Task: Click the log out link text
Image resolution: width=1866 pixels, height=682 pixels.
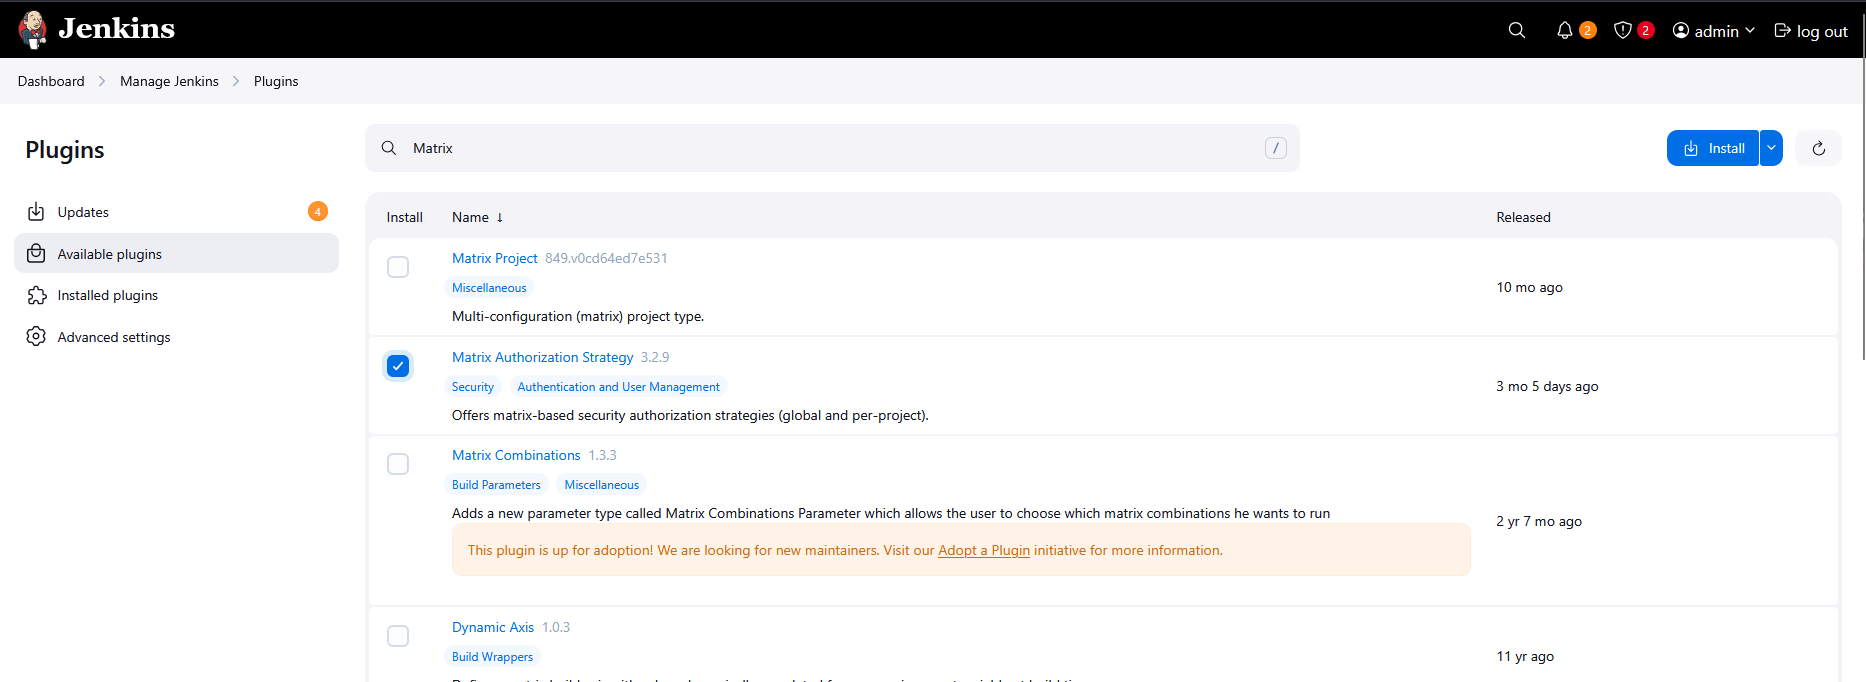Action: coord(1822,31)
